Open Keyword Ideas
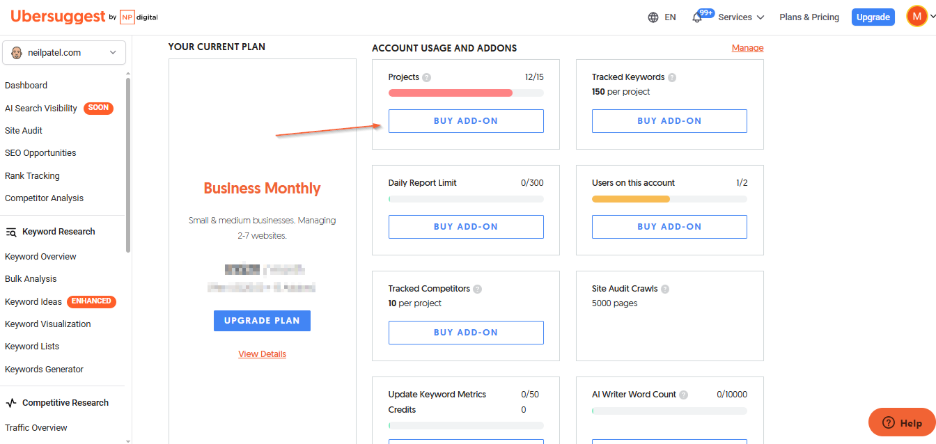Screen dimensions: 936x444 [33, 302]
